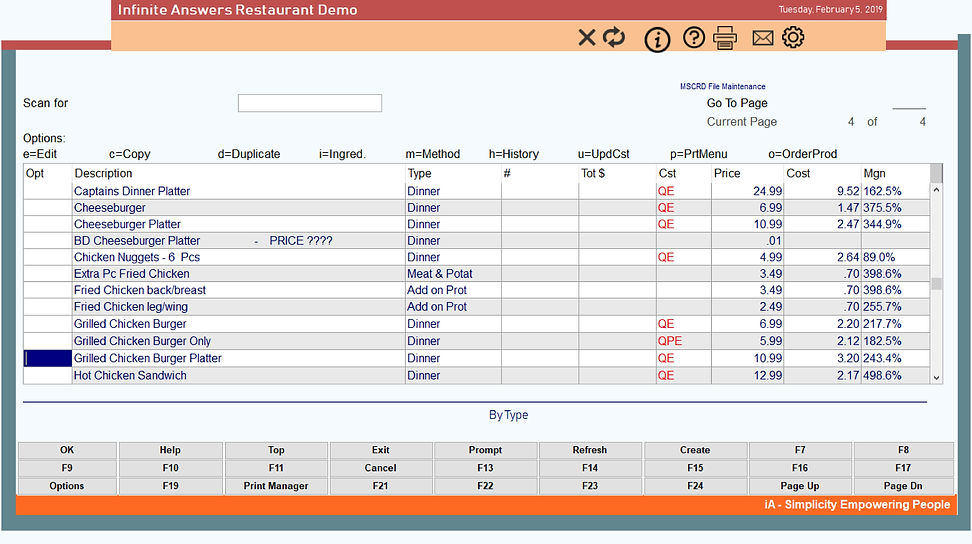Screen dimensions: 972x544
Task: Open the gear settings icon
Action: pos(793,37)
